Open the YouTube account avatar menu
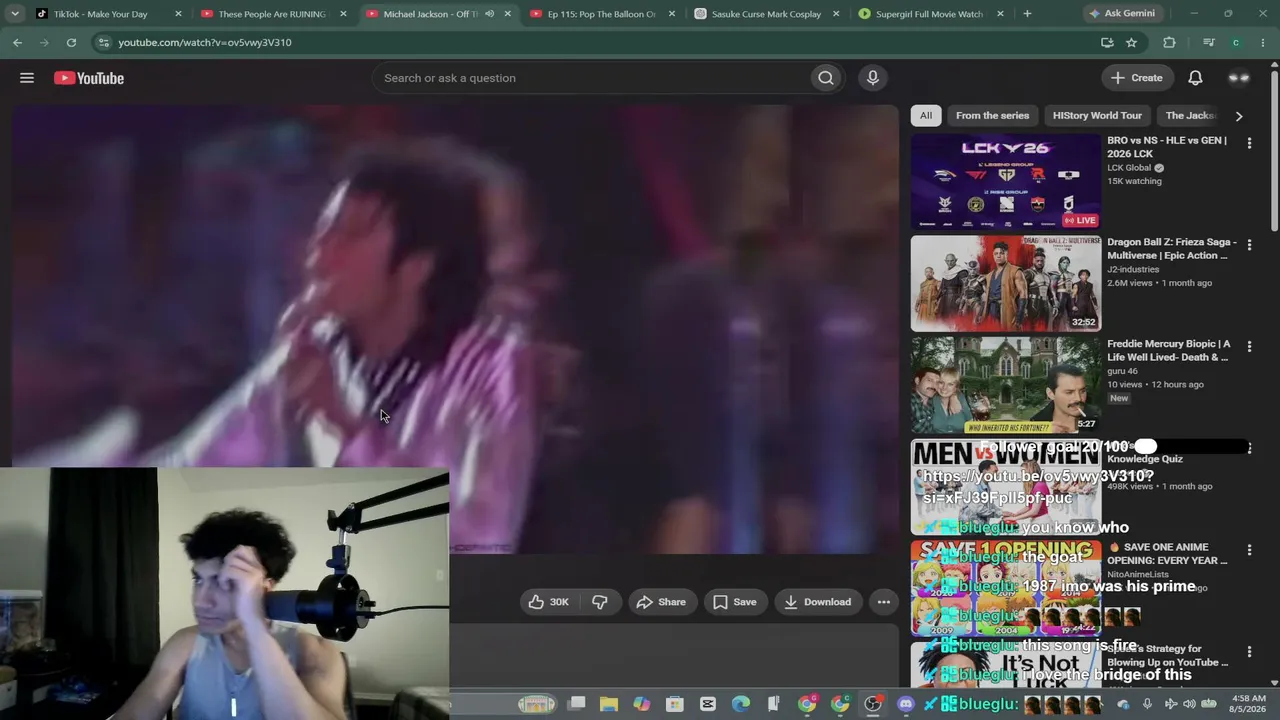 click(x=1239, y=78)
